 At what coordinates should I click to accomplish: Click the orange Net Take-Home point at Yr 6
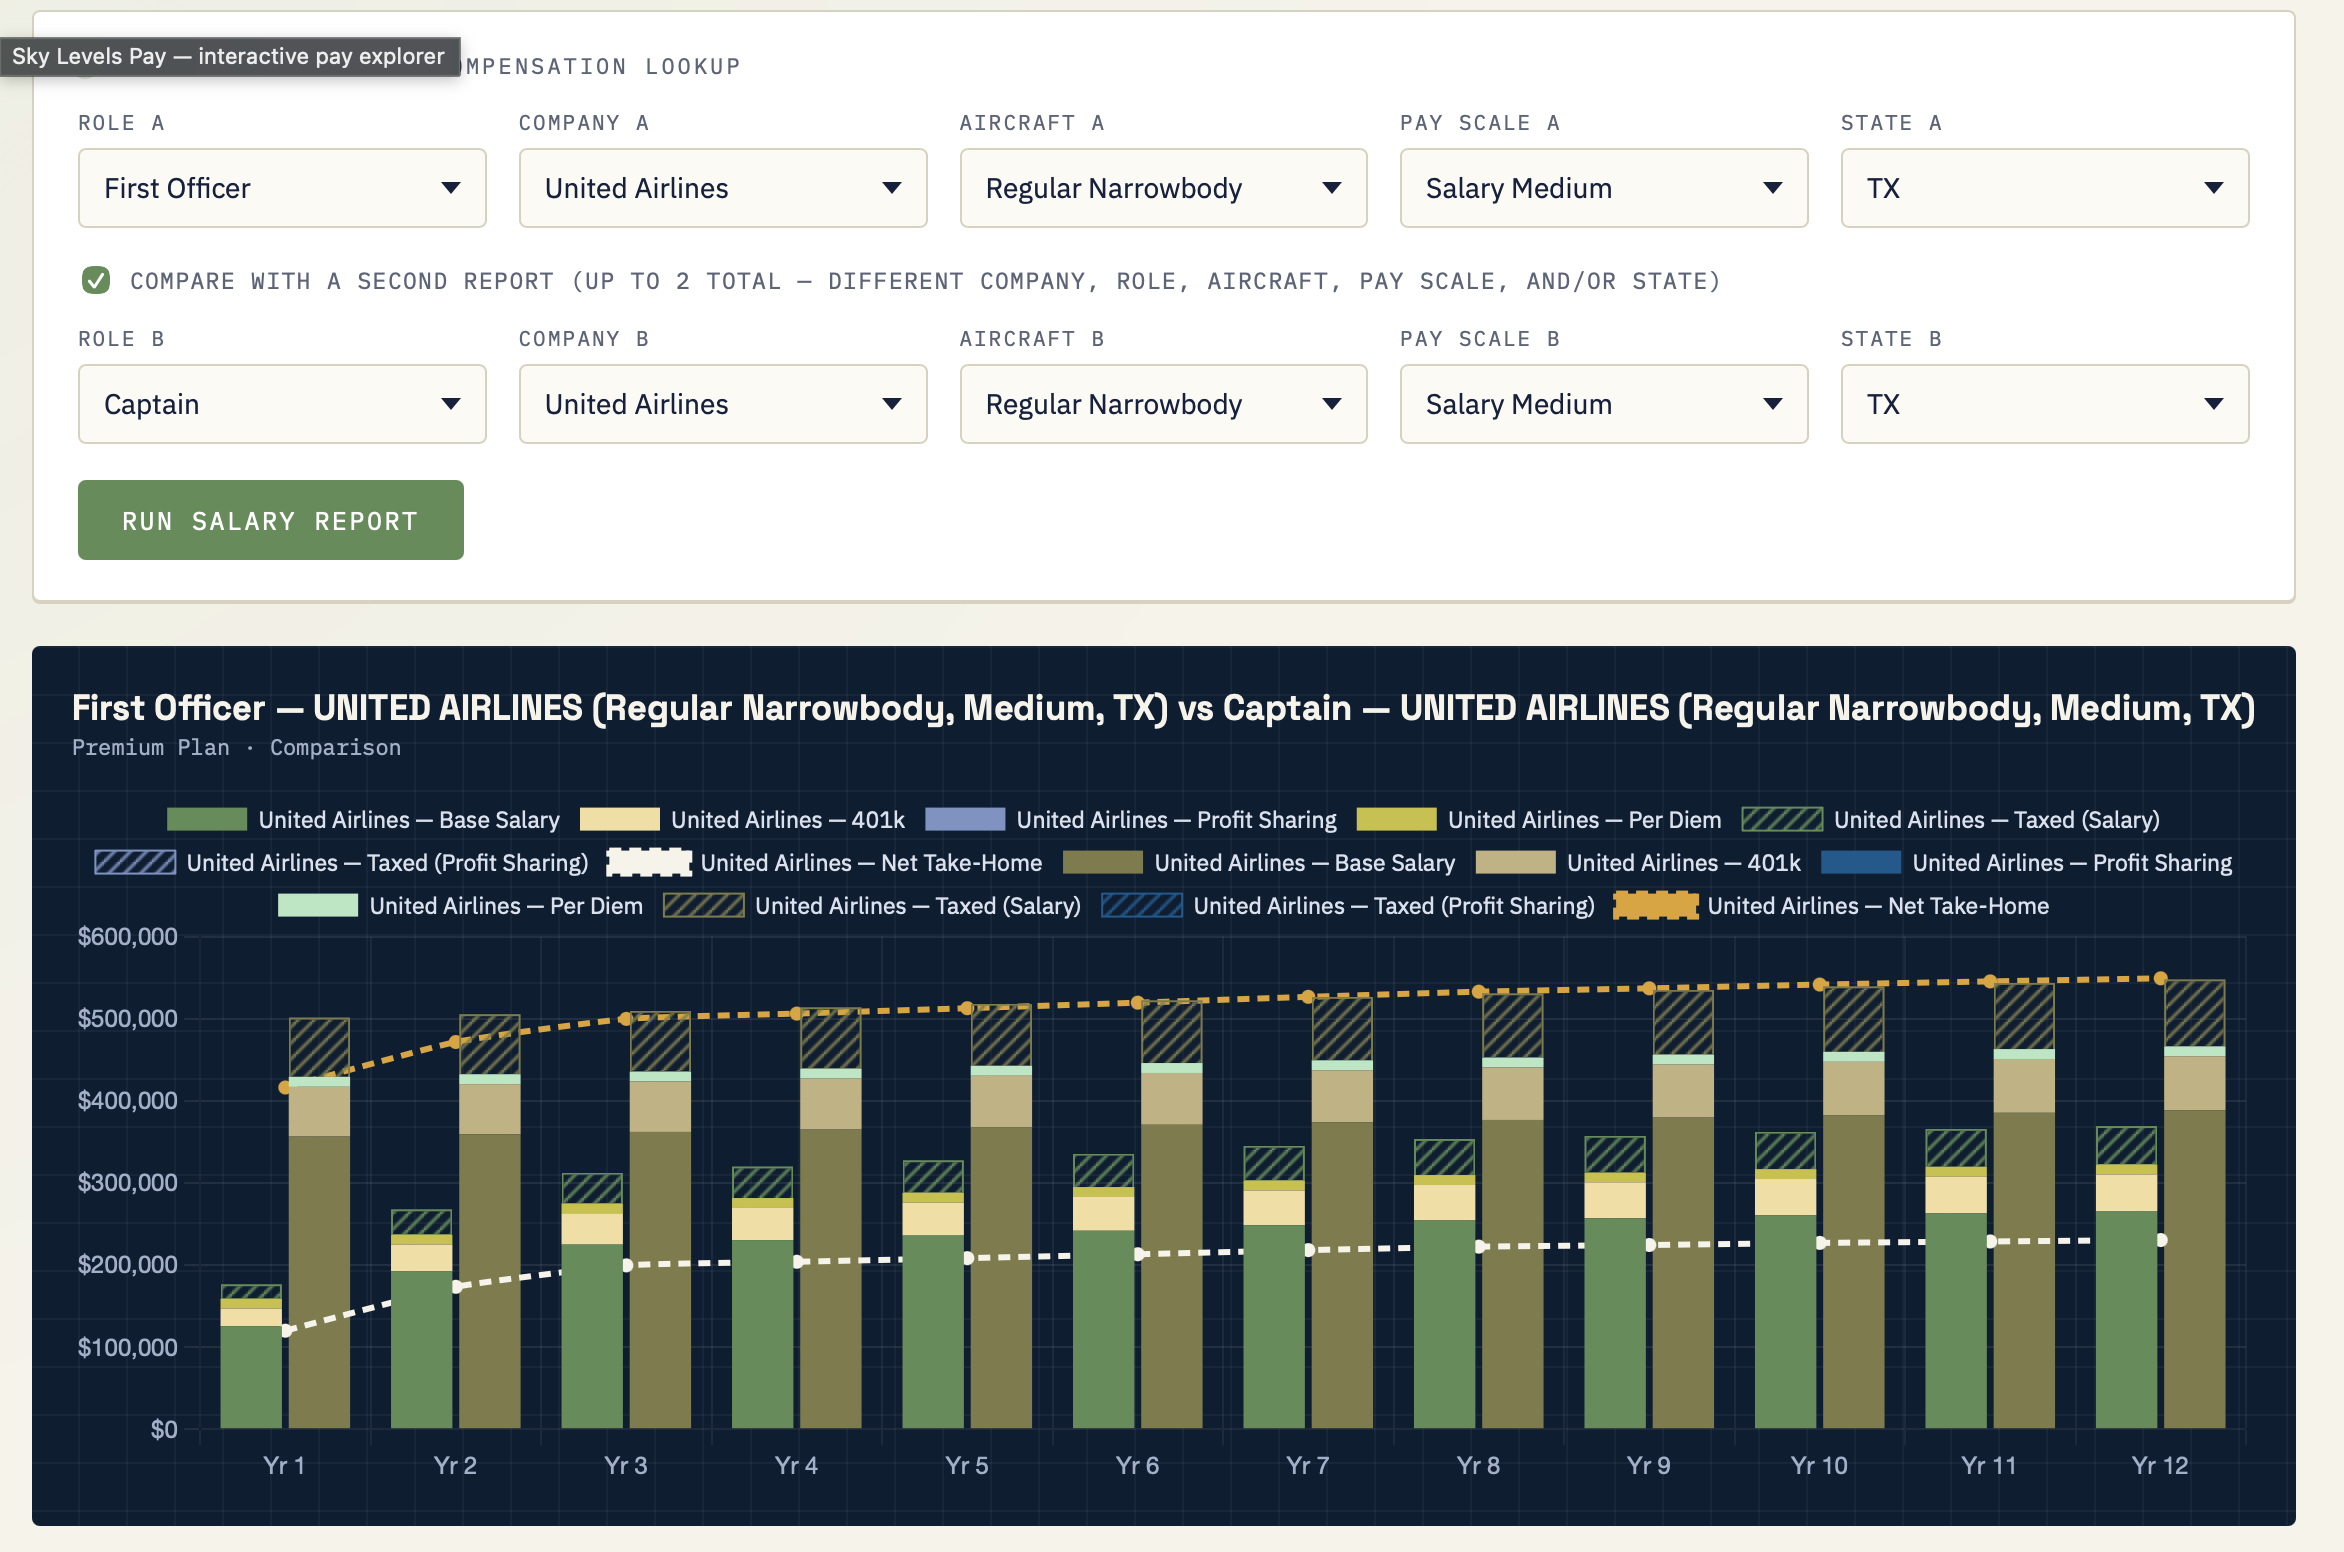click(x=1138, y=1002)
